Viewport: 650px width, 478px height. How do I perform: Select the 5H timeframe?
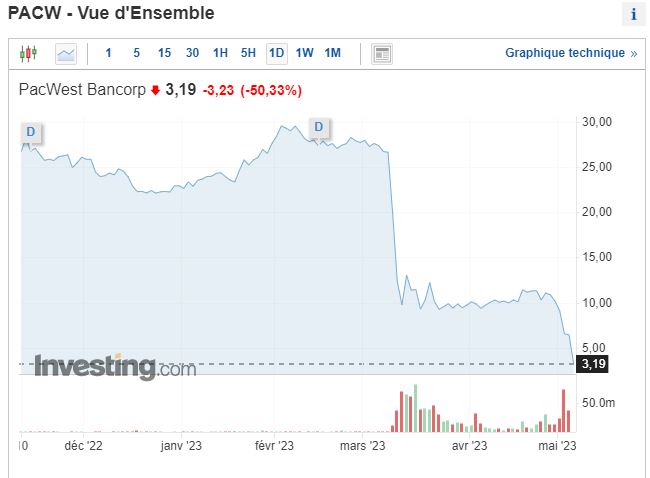(x=249, y=53)
